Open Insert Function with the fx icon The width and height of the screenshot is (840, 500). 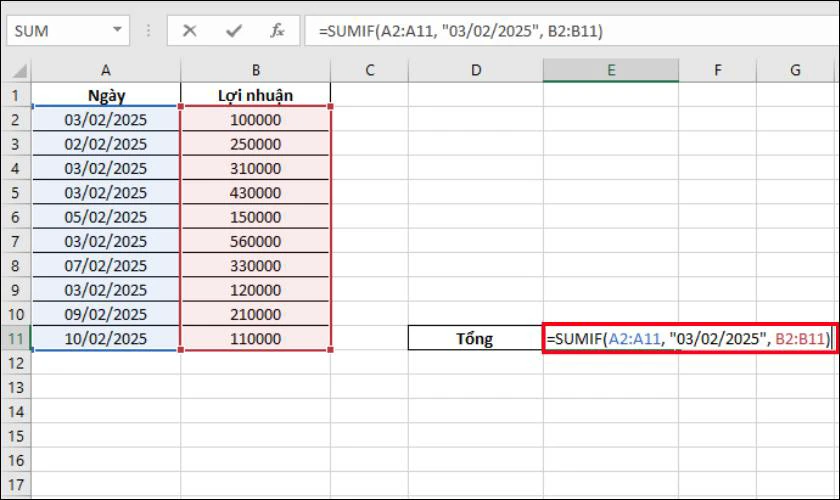click(277, 31)
